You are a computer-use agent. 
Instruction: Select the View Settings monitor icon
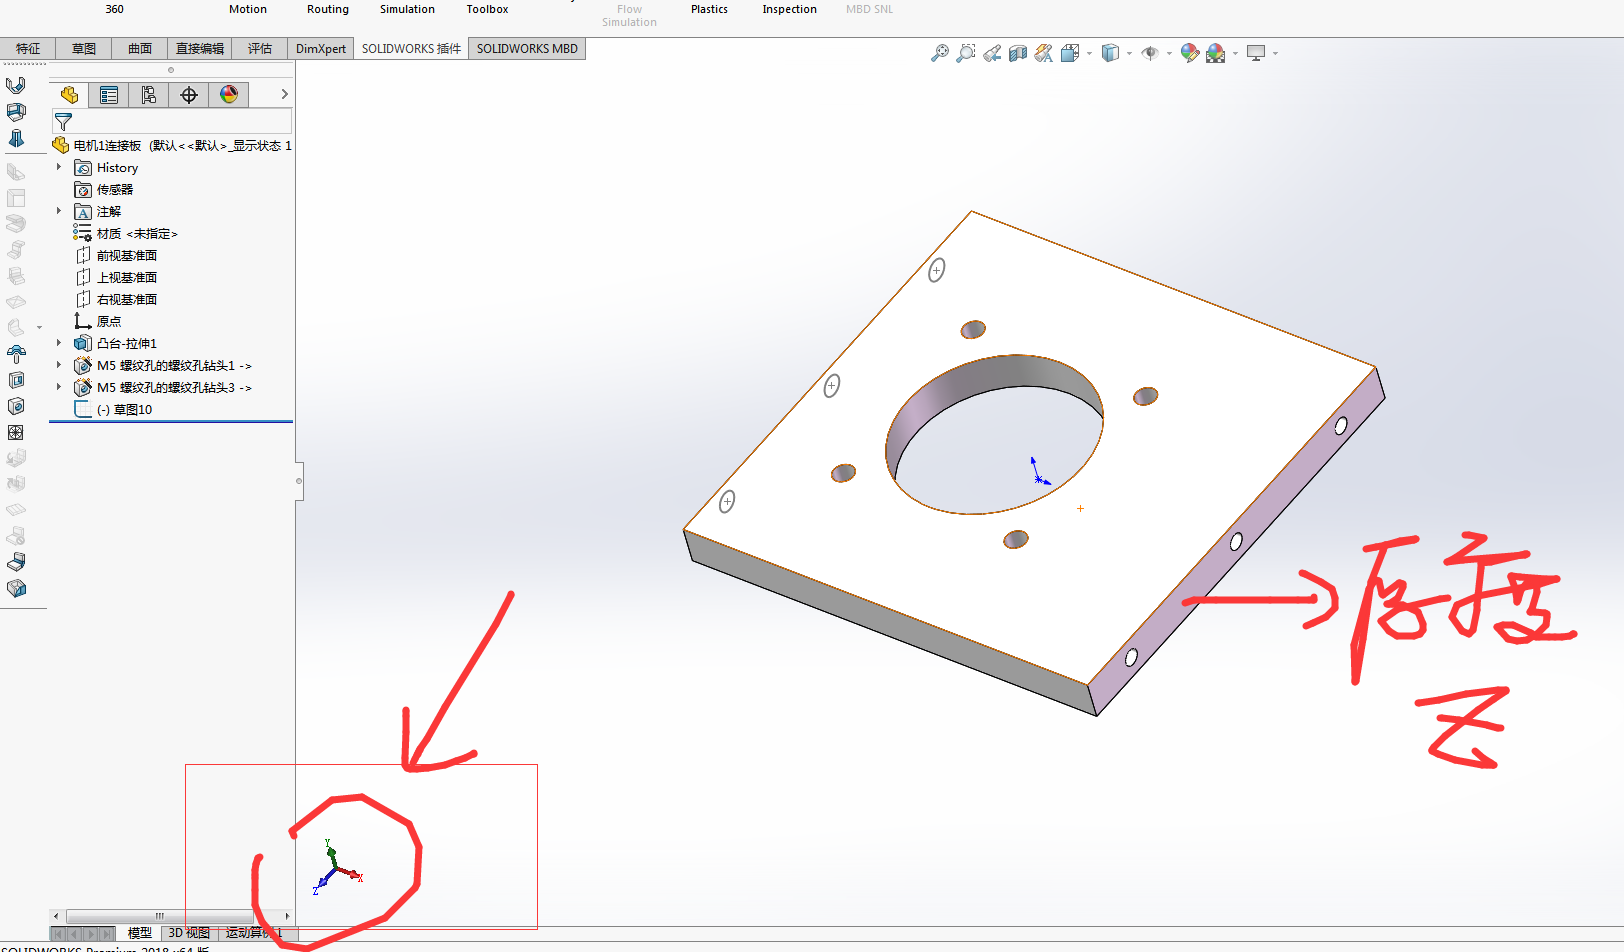coord(1258,53)
